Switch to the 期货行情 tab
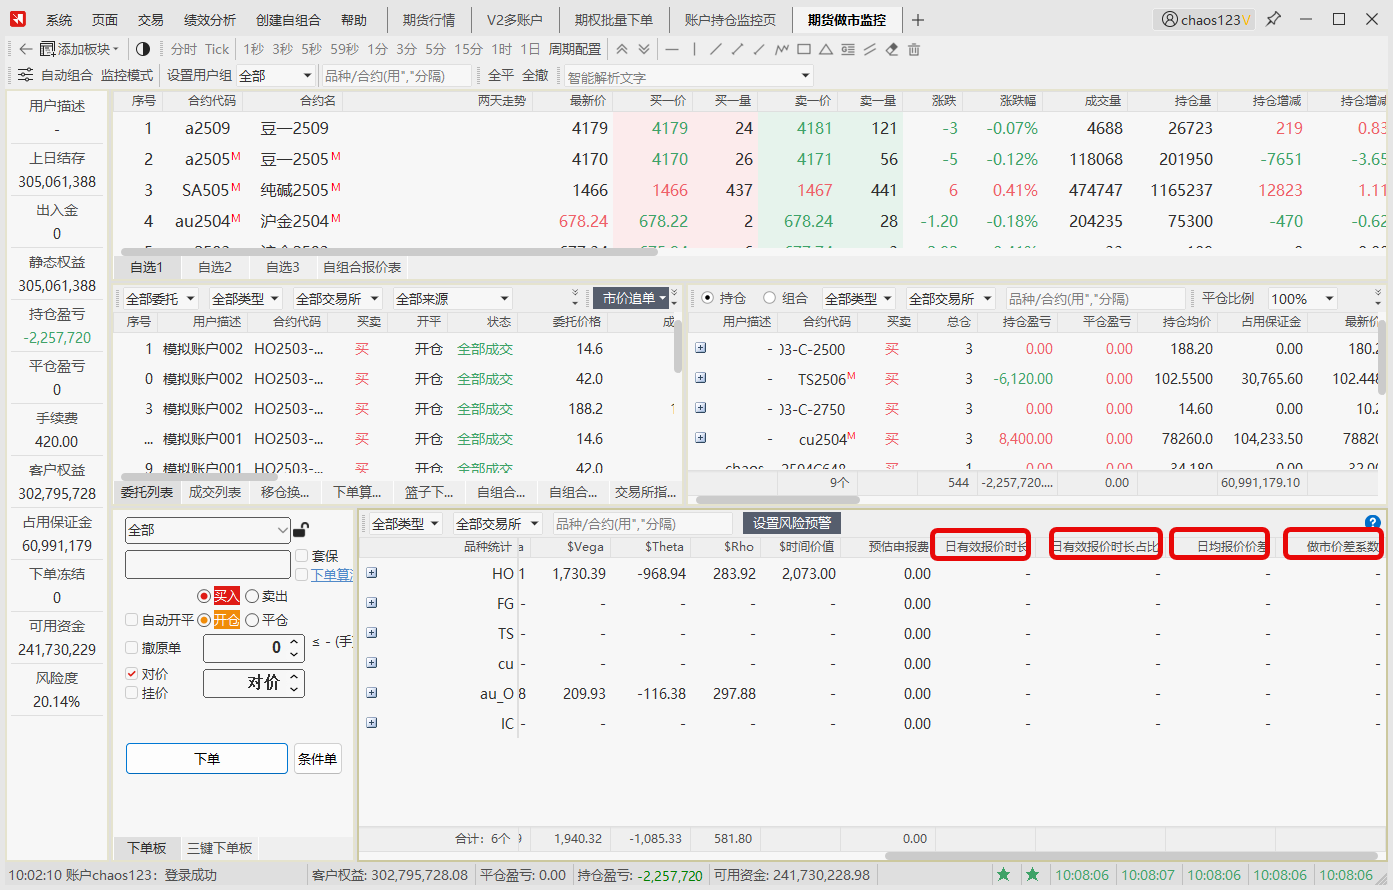This screenshot has height=890, width=1393. [x=428, y=20]
